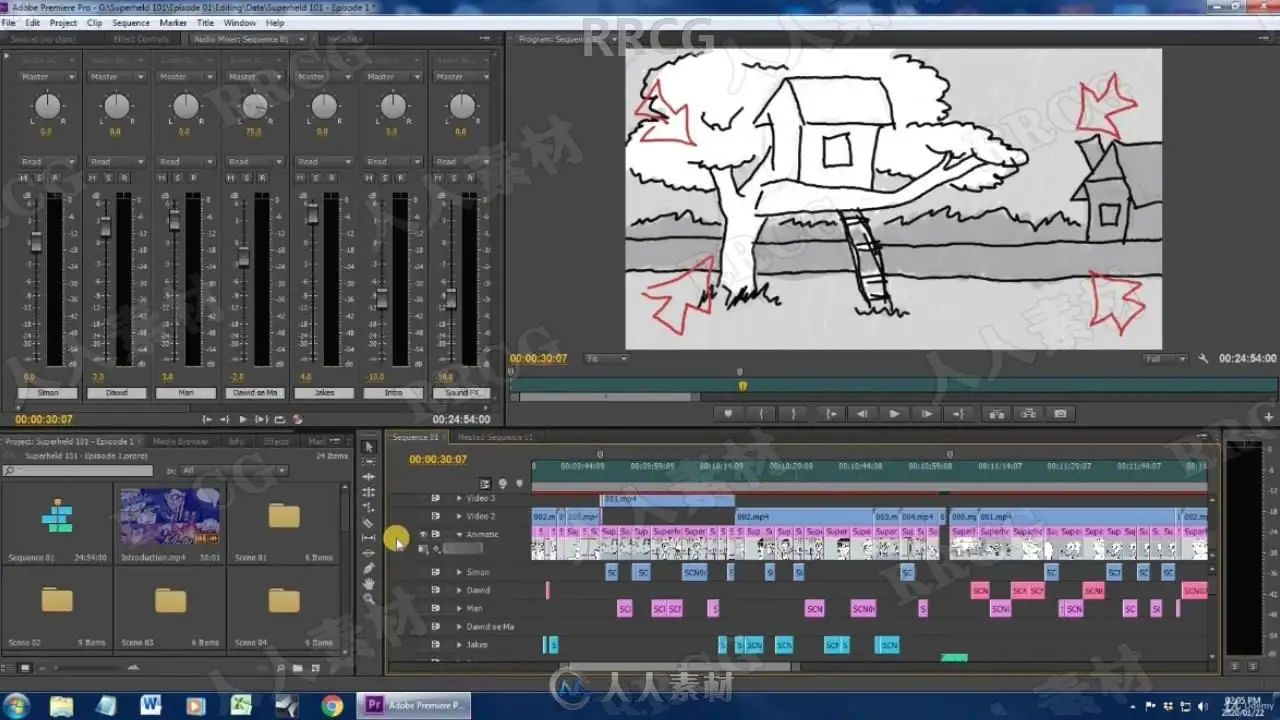The image size is (1280, 720).
Task: Open the Clip menu
Action: 95,23
